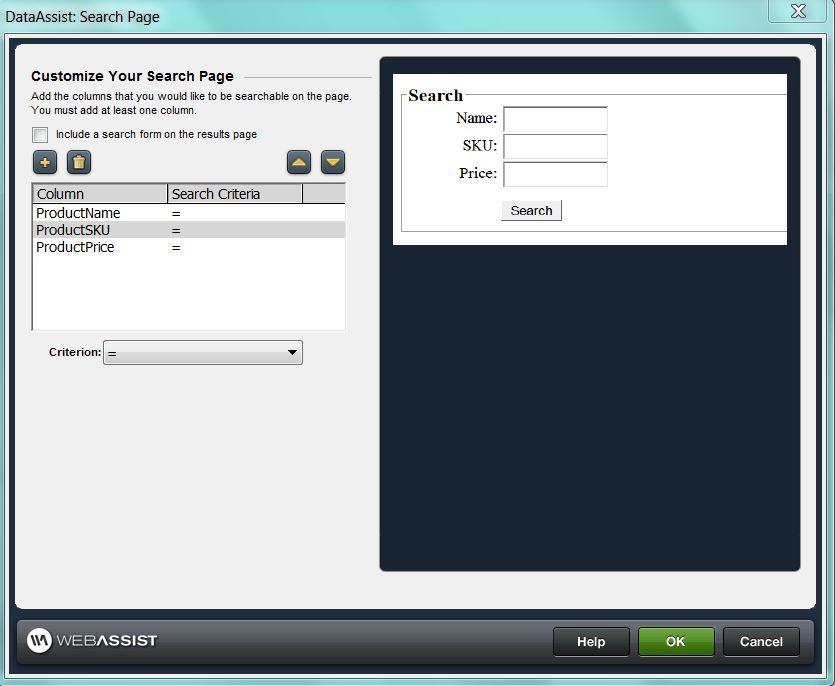Click the Price input field in preview

coord(555,174)
